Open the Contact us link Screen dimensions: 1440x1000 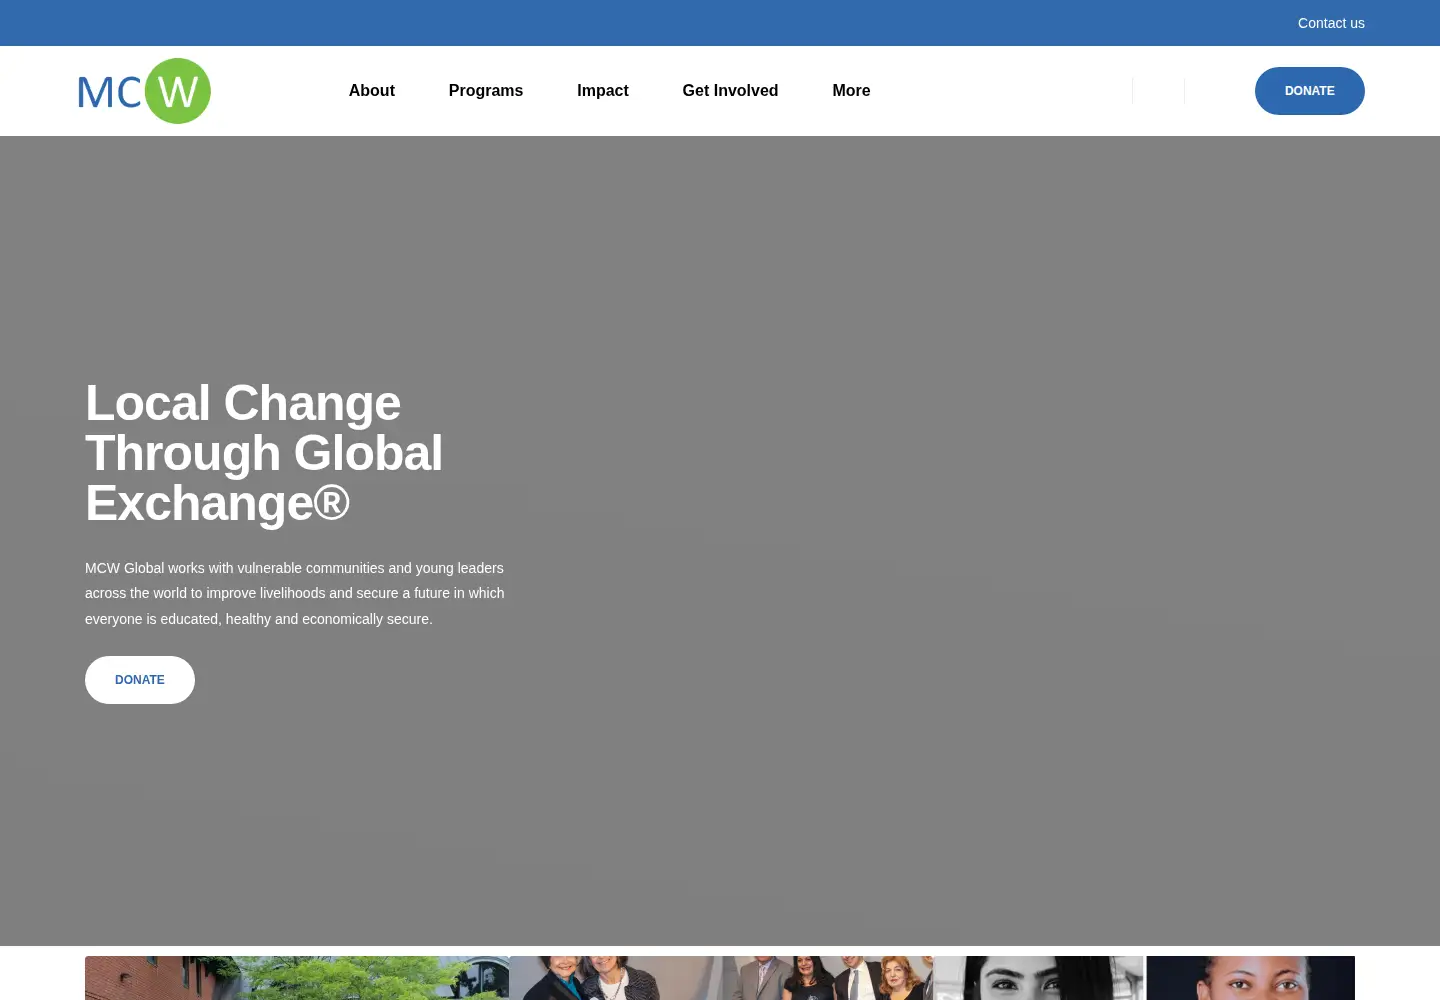pos(1331,23)
